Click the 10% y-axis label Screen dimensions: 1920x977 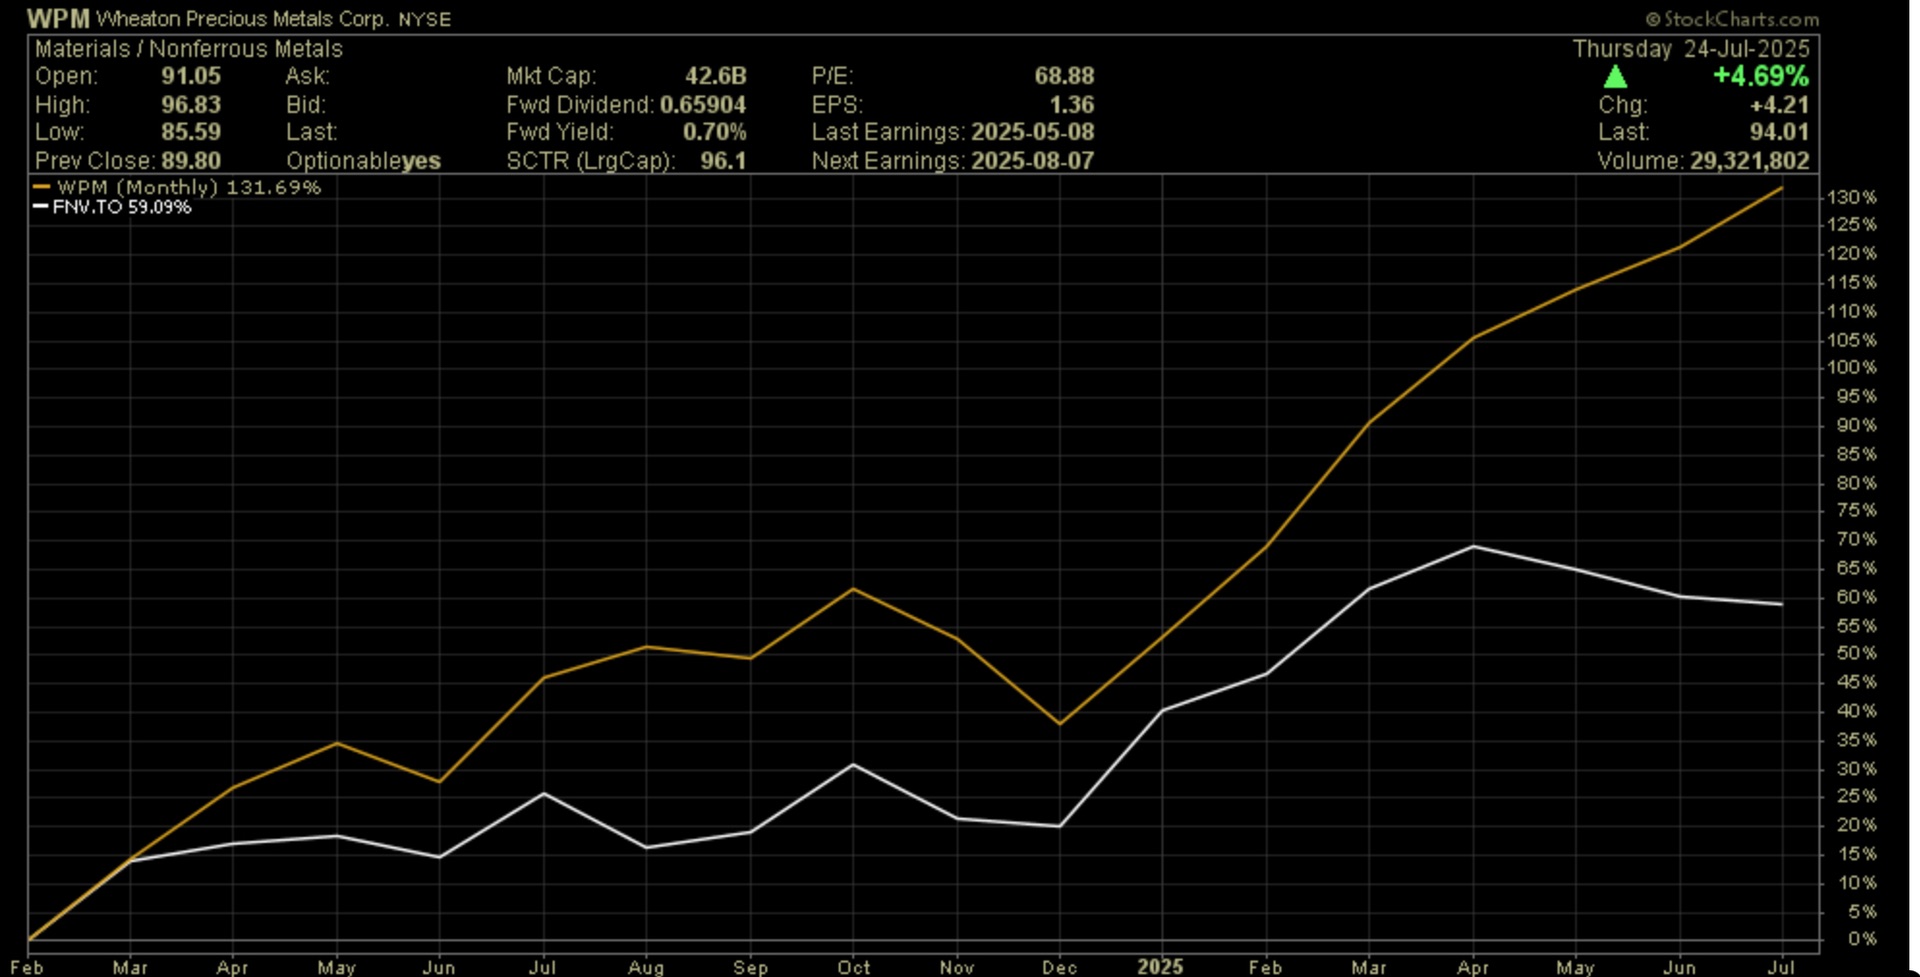click(x=1856, y=883)
